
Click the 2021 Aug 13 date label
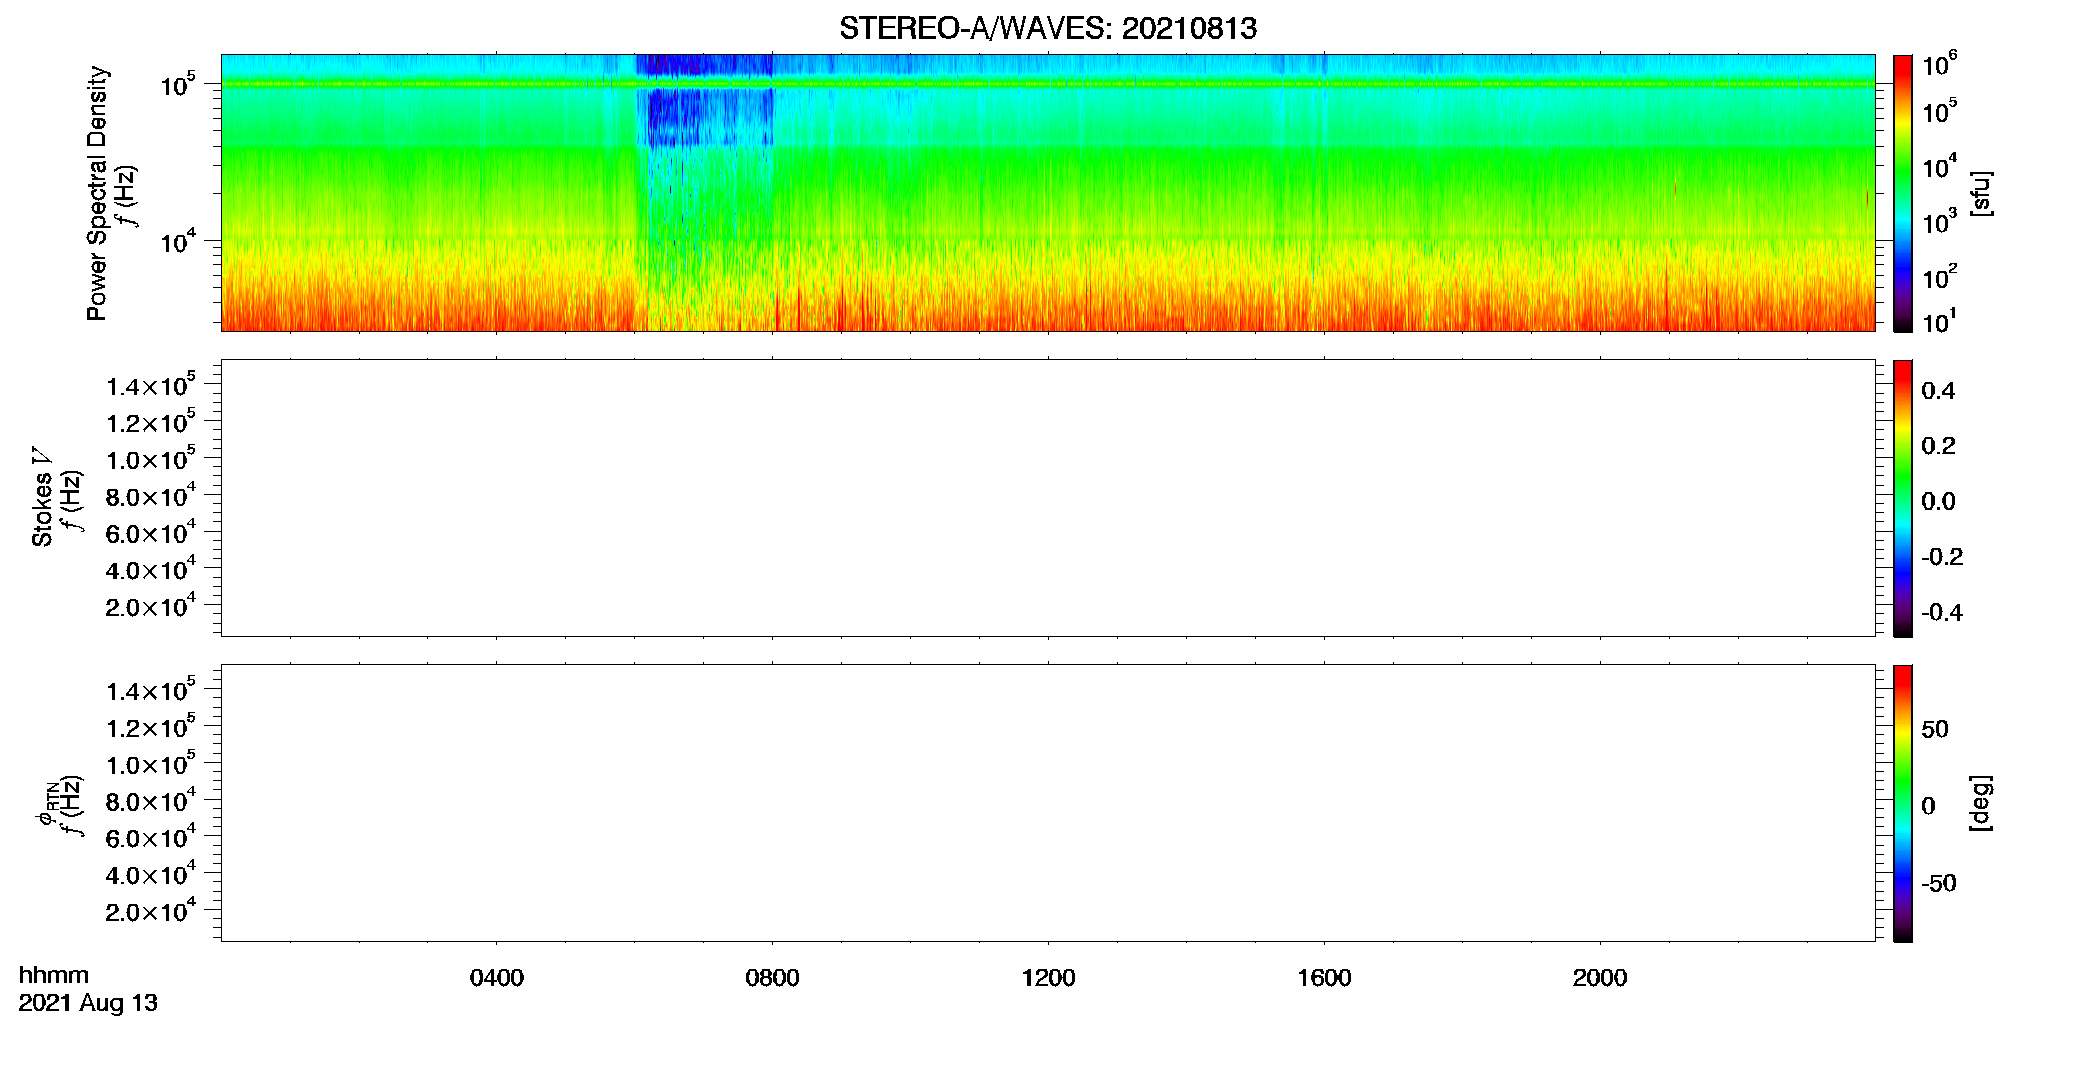pos(88,1003)
